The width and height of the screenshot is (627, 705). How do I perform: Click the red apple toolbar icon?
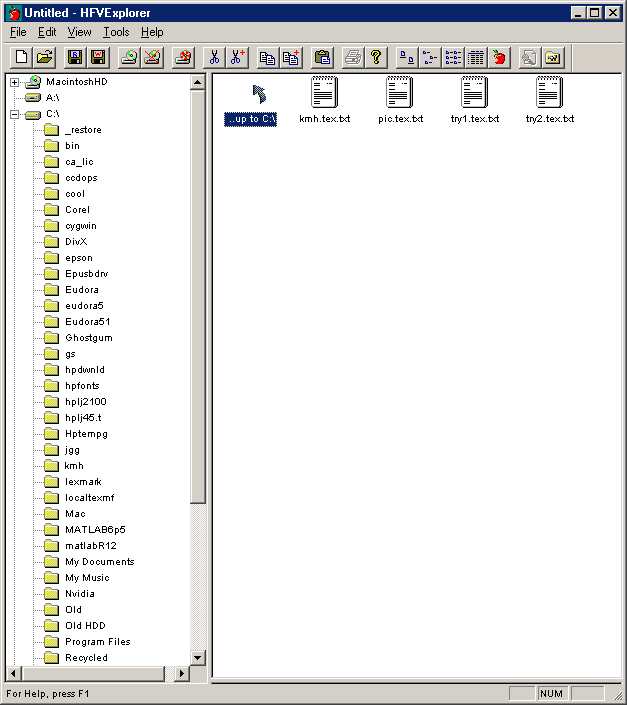pos(499,57)
